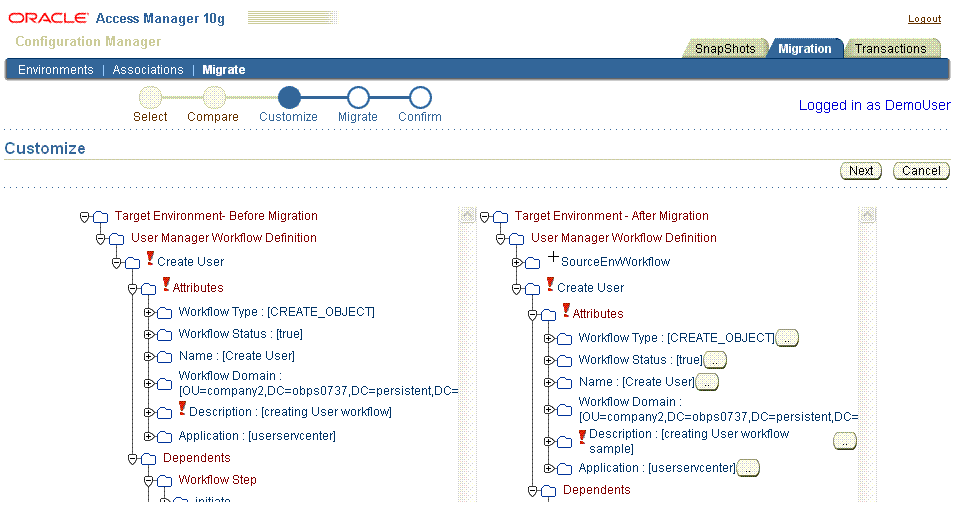
Task: Open edit button beside Application userservcenter
Action: click(748, 468)
